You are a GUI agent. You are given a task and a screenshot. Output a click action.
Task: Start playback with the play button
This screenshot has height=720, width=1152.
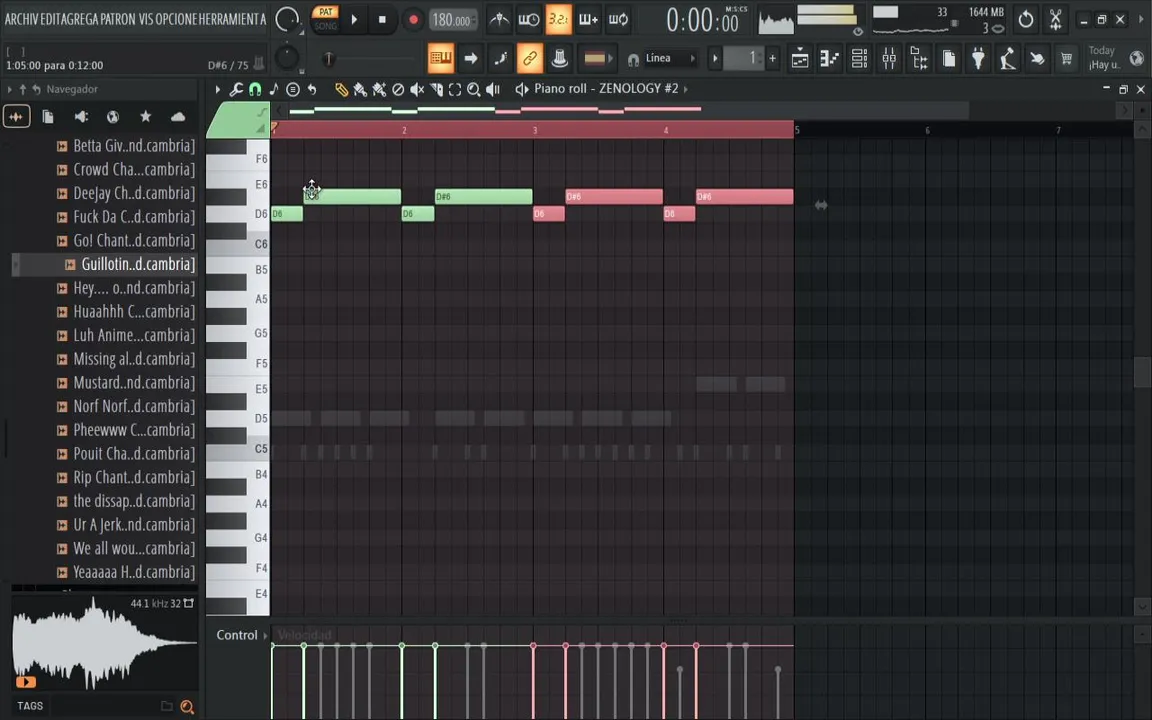click(x=354, y=20)
